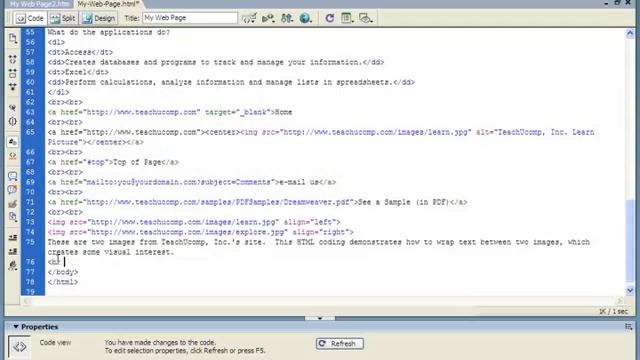Click the Apply Comment icon
The width and height of the screenshot is (640, 360).
[x=13, y=176]
